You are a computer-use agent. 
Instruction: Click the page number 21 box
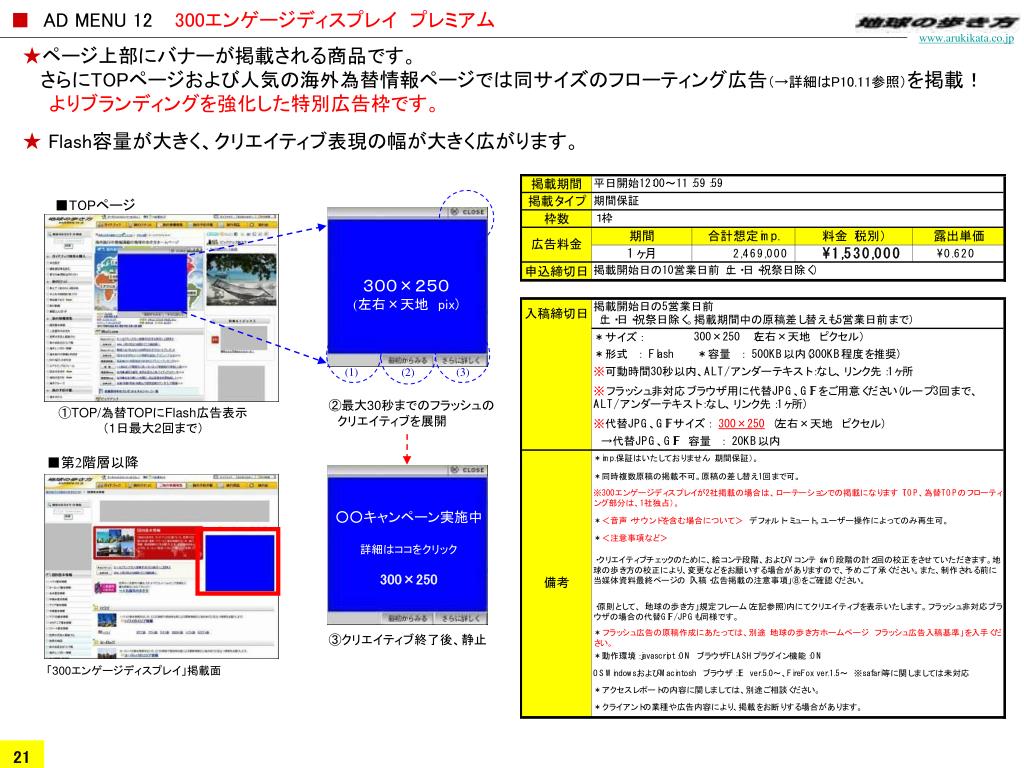point(22,754)
